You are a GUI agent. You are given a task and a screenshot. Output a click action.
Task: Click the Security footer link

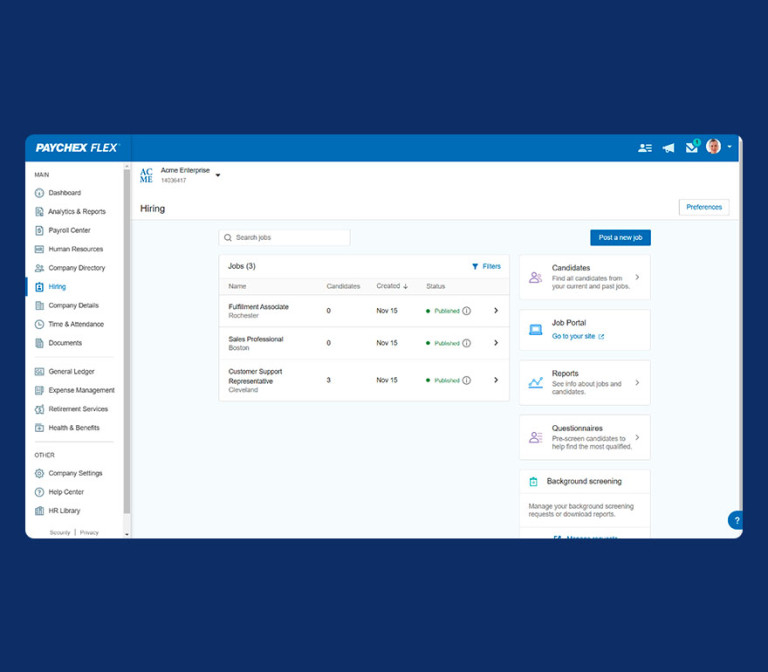(60, 532)
